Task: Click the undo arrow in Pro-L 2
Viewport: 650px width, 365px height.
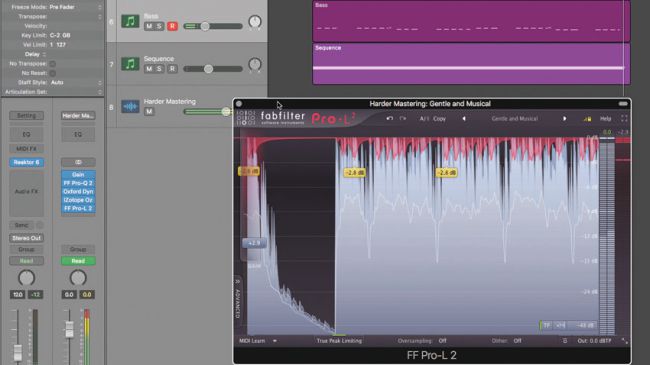Action: pos(390,119)
